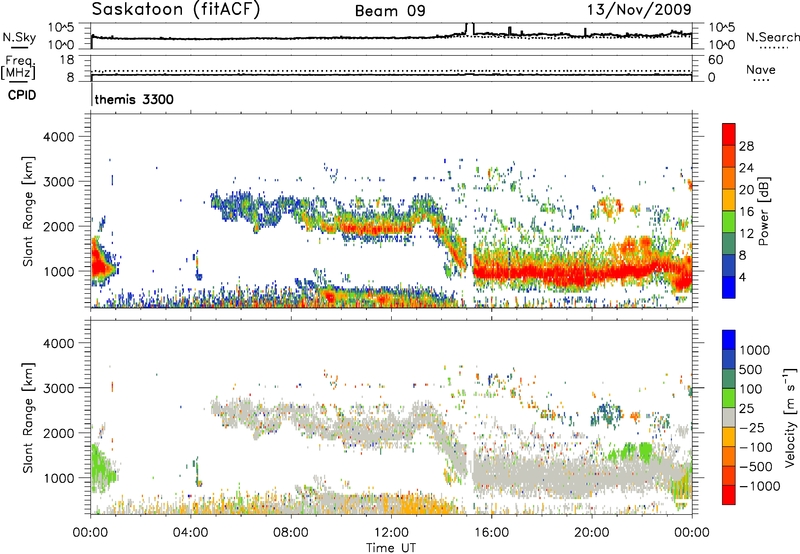This screenshot has height=554, width=800.
Task: Click the 'Power [dB]' colorbar label
Action: 763,211
